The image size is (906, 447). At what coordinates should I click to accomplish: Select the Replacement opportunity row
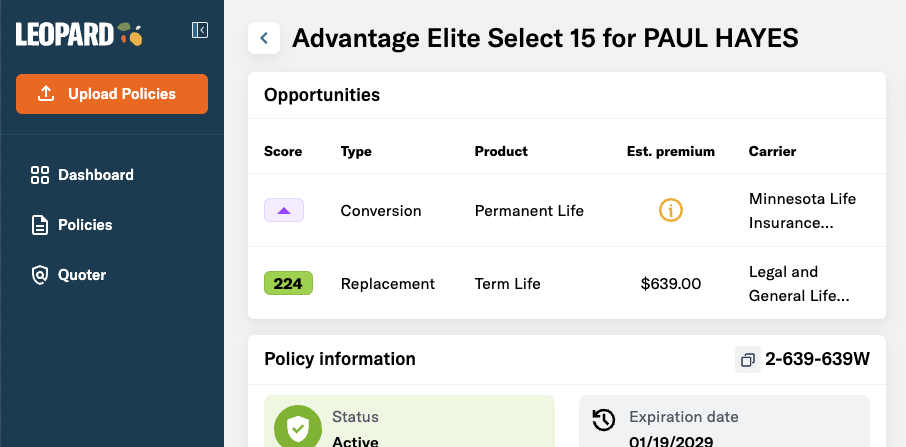(388, 284)
